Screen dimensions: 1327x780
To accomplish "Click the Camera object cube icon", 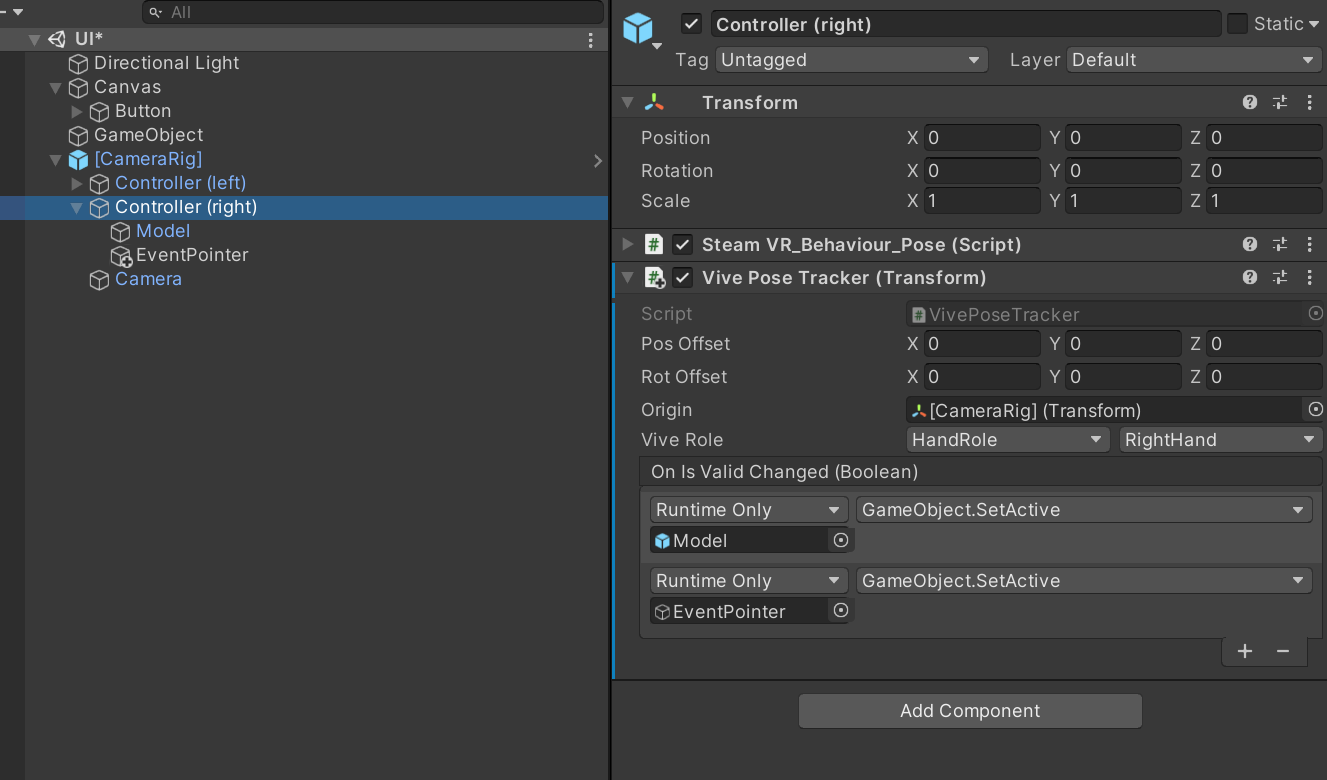I will (99, 279).
